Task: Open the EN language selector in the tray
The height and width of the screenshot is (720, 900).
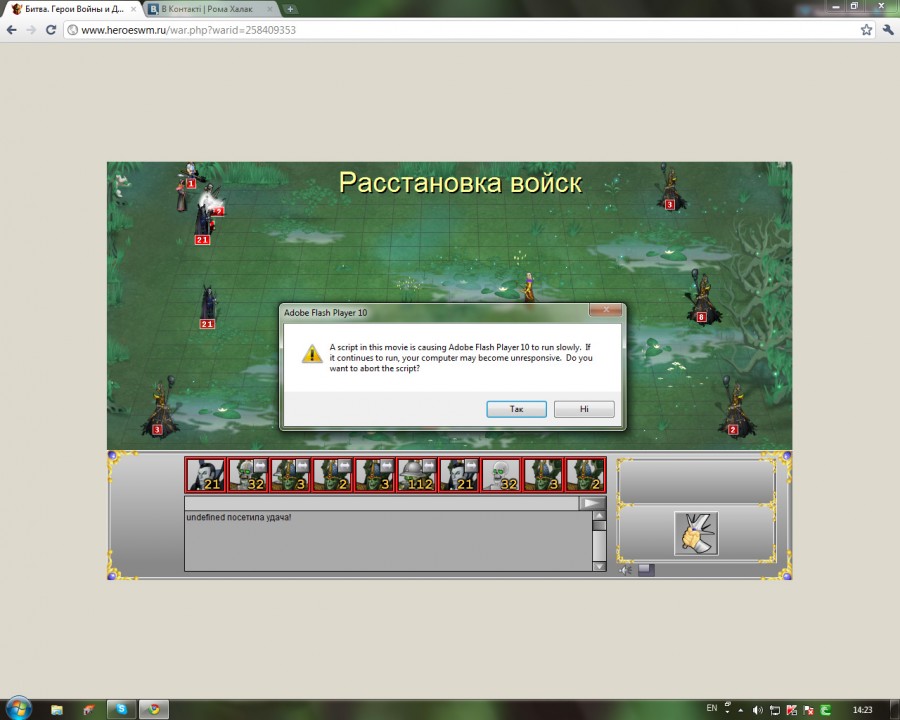Action: [712, 709]
